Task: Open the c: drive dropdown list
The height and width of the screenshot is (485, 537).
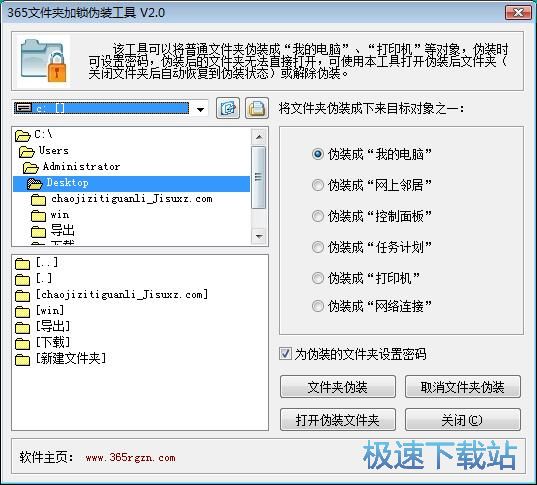Action: [200, 109]
